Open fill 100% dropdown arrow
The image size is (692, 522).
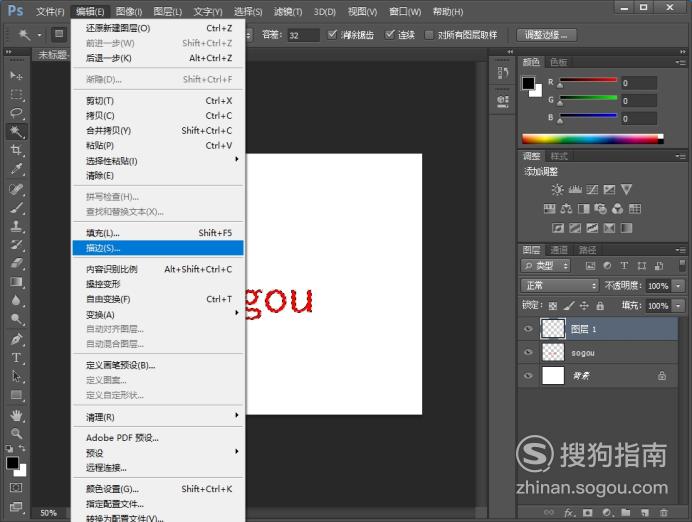click(x=678, y=306)
